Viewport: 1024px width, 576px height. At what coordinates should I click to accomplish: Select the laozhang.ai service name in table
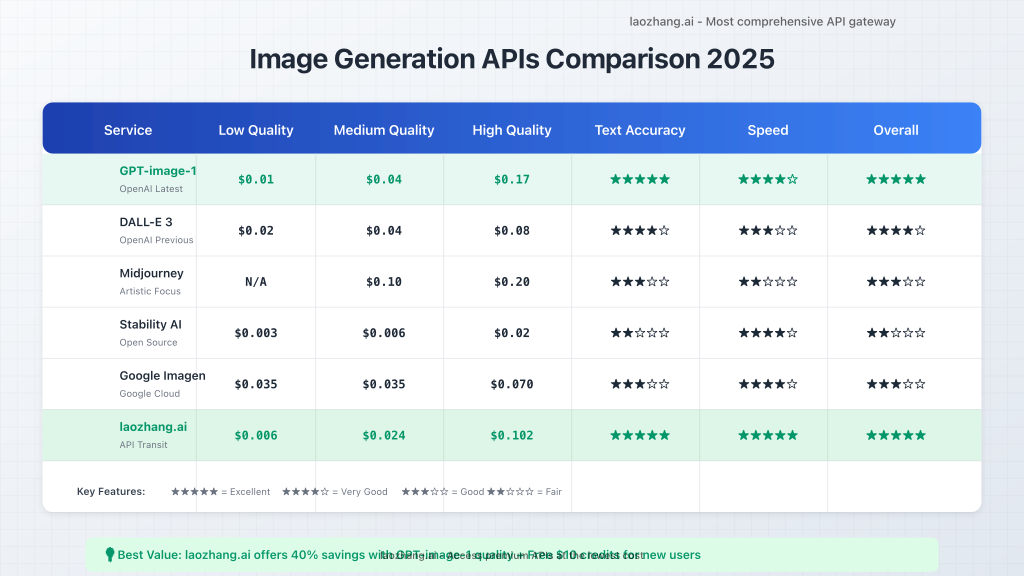(x=153, y=426)
